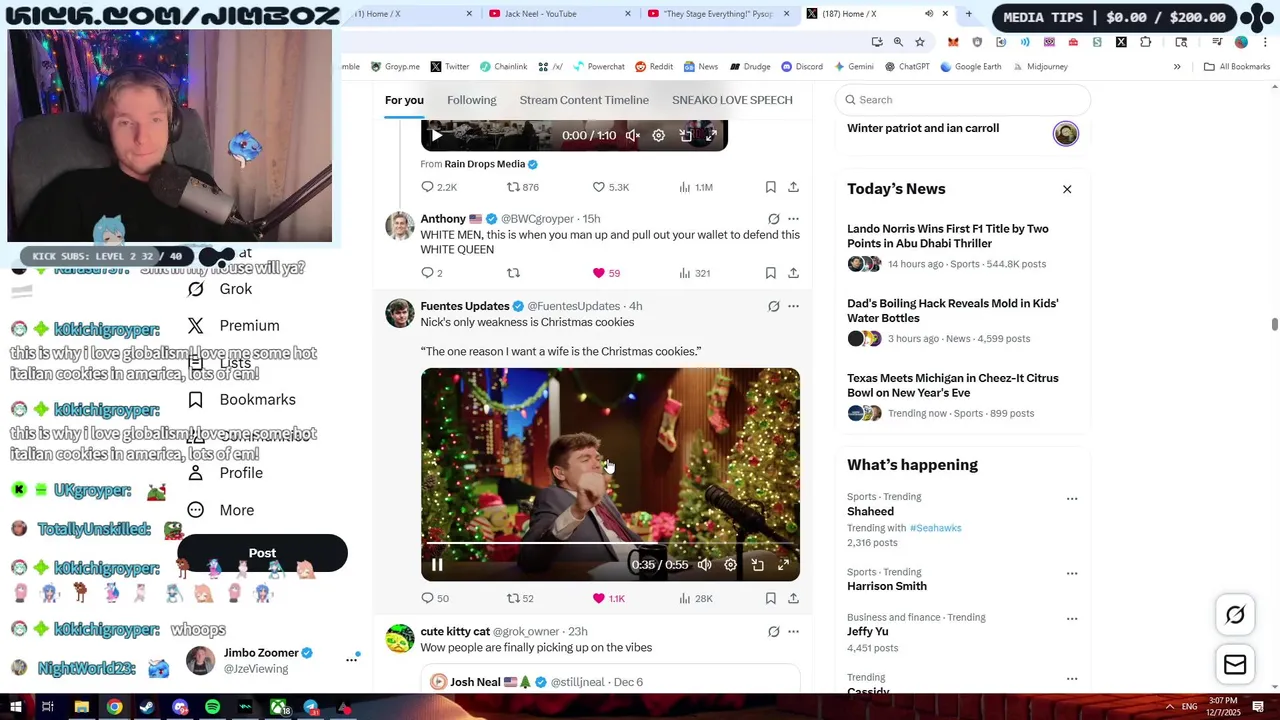Open options for Shaheed trending topic
The height and width of the screenshot is (720, 1280).
(1072, 498)
